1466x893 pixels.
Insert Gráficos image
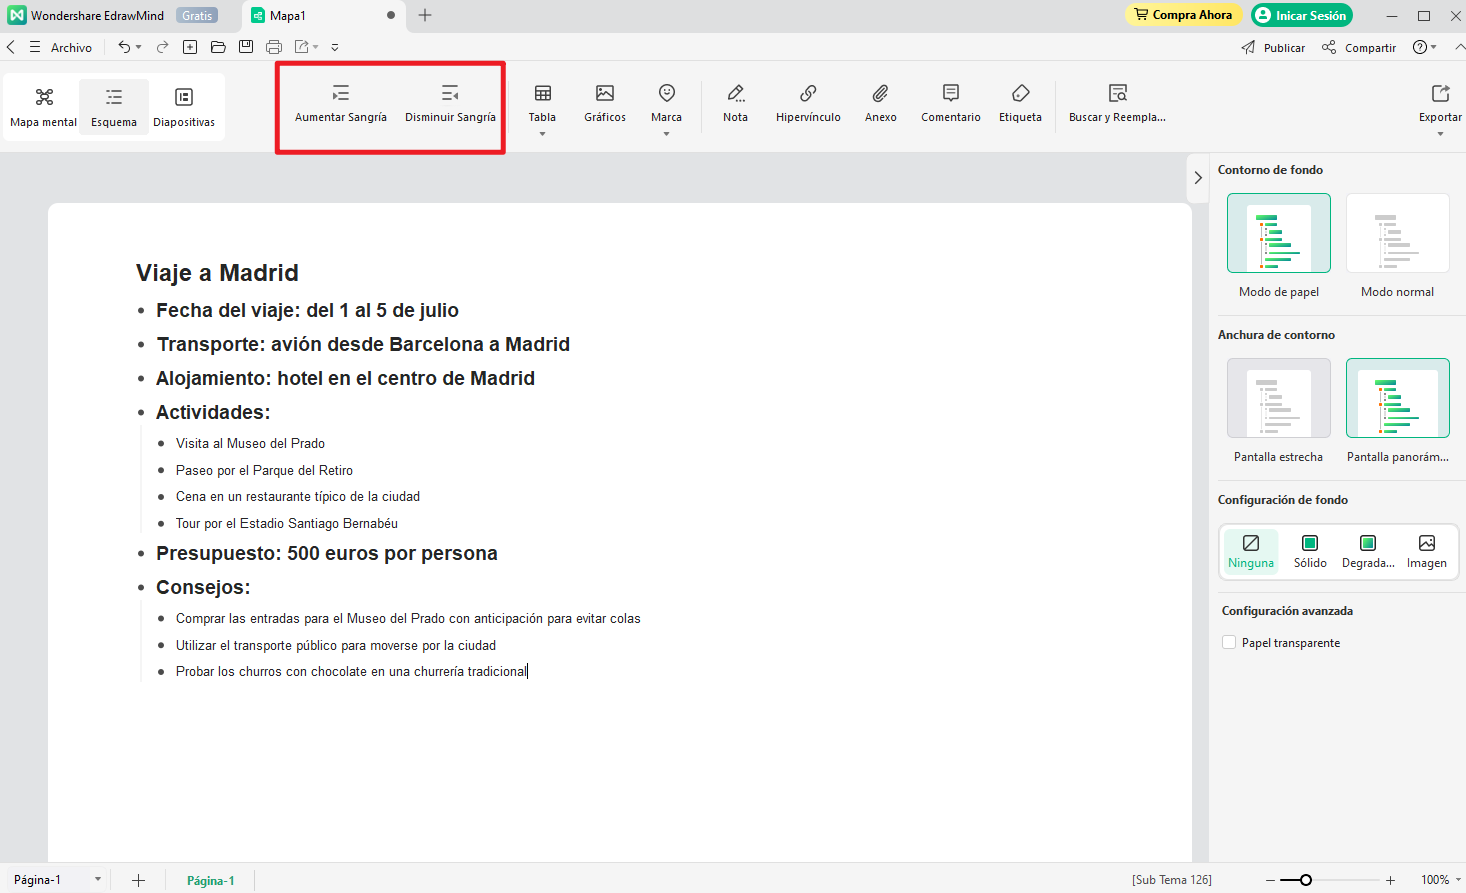[605, 104]
